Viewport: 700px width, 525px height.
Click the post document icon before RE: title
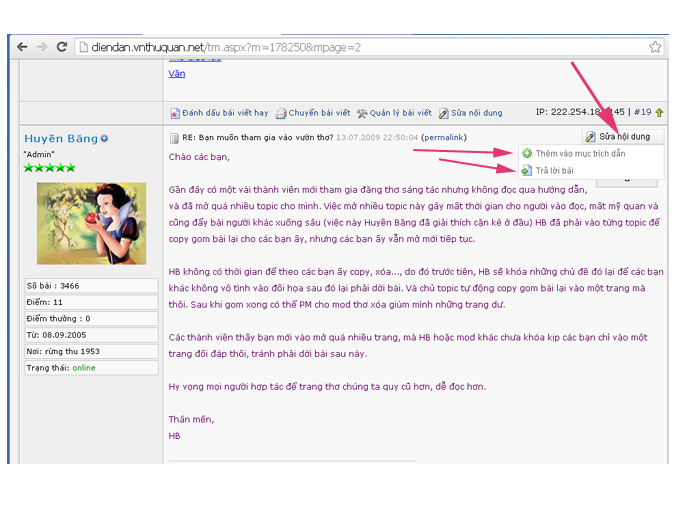(174, 138)
